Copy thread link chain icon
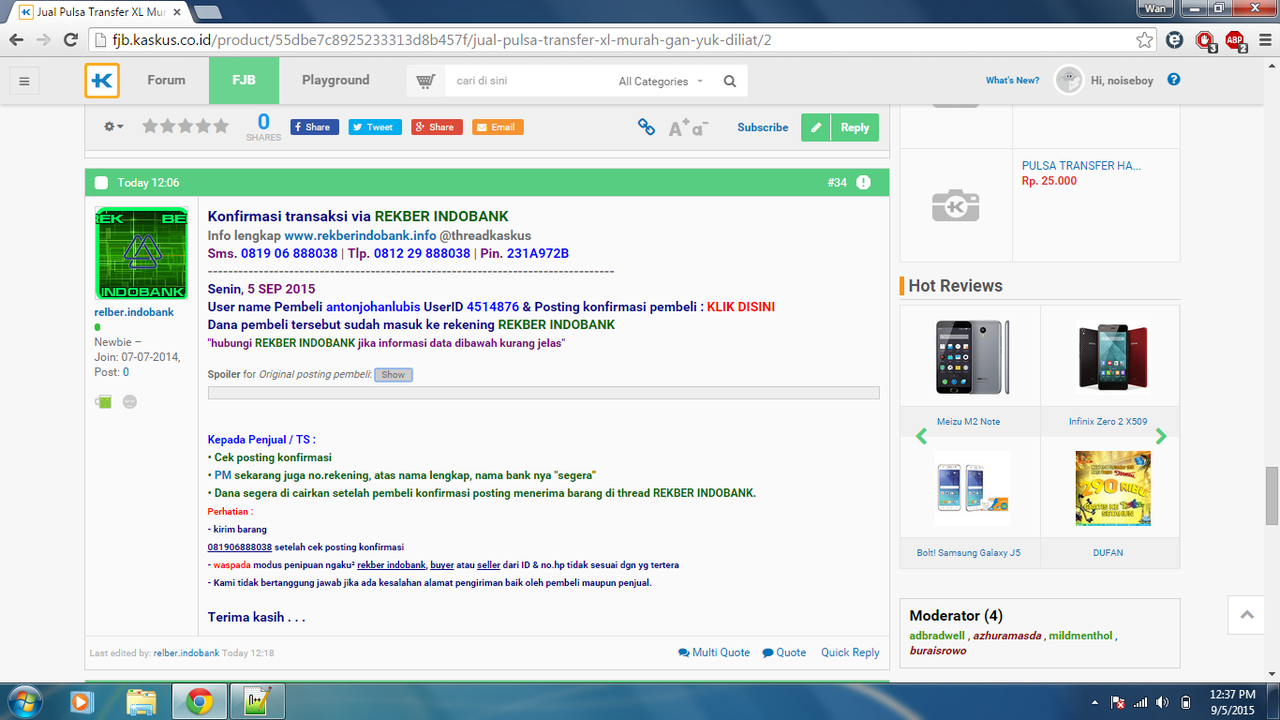The width and height of the screenshot is (1280, 720). (646, 127)
